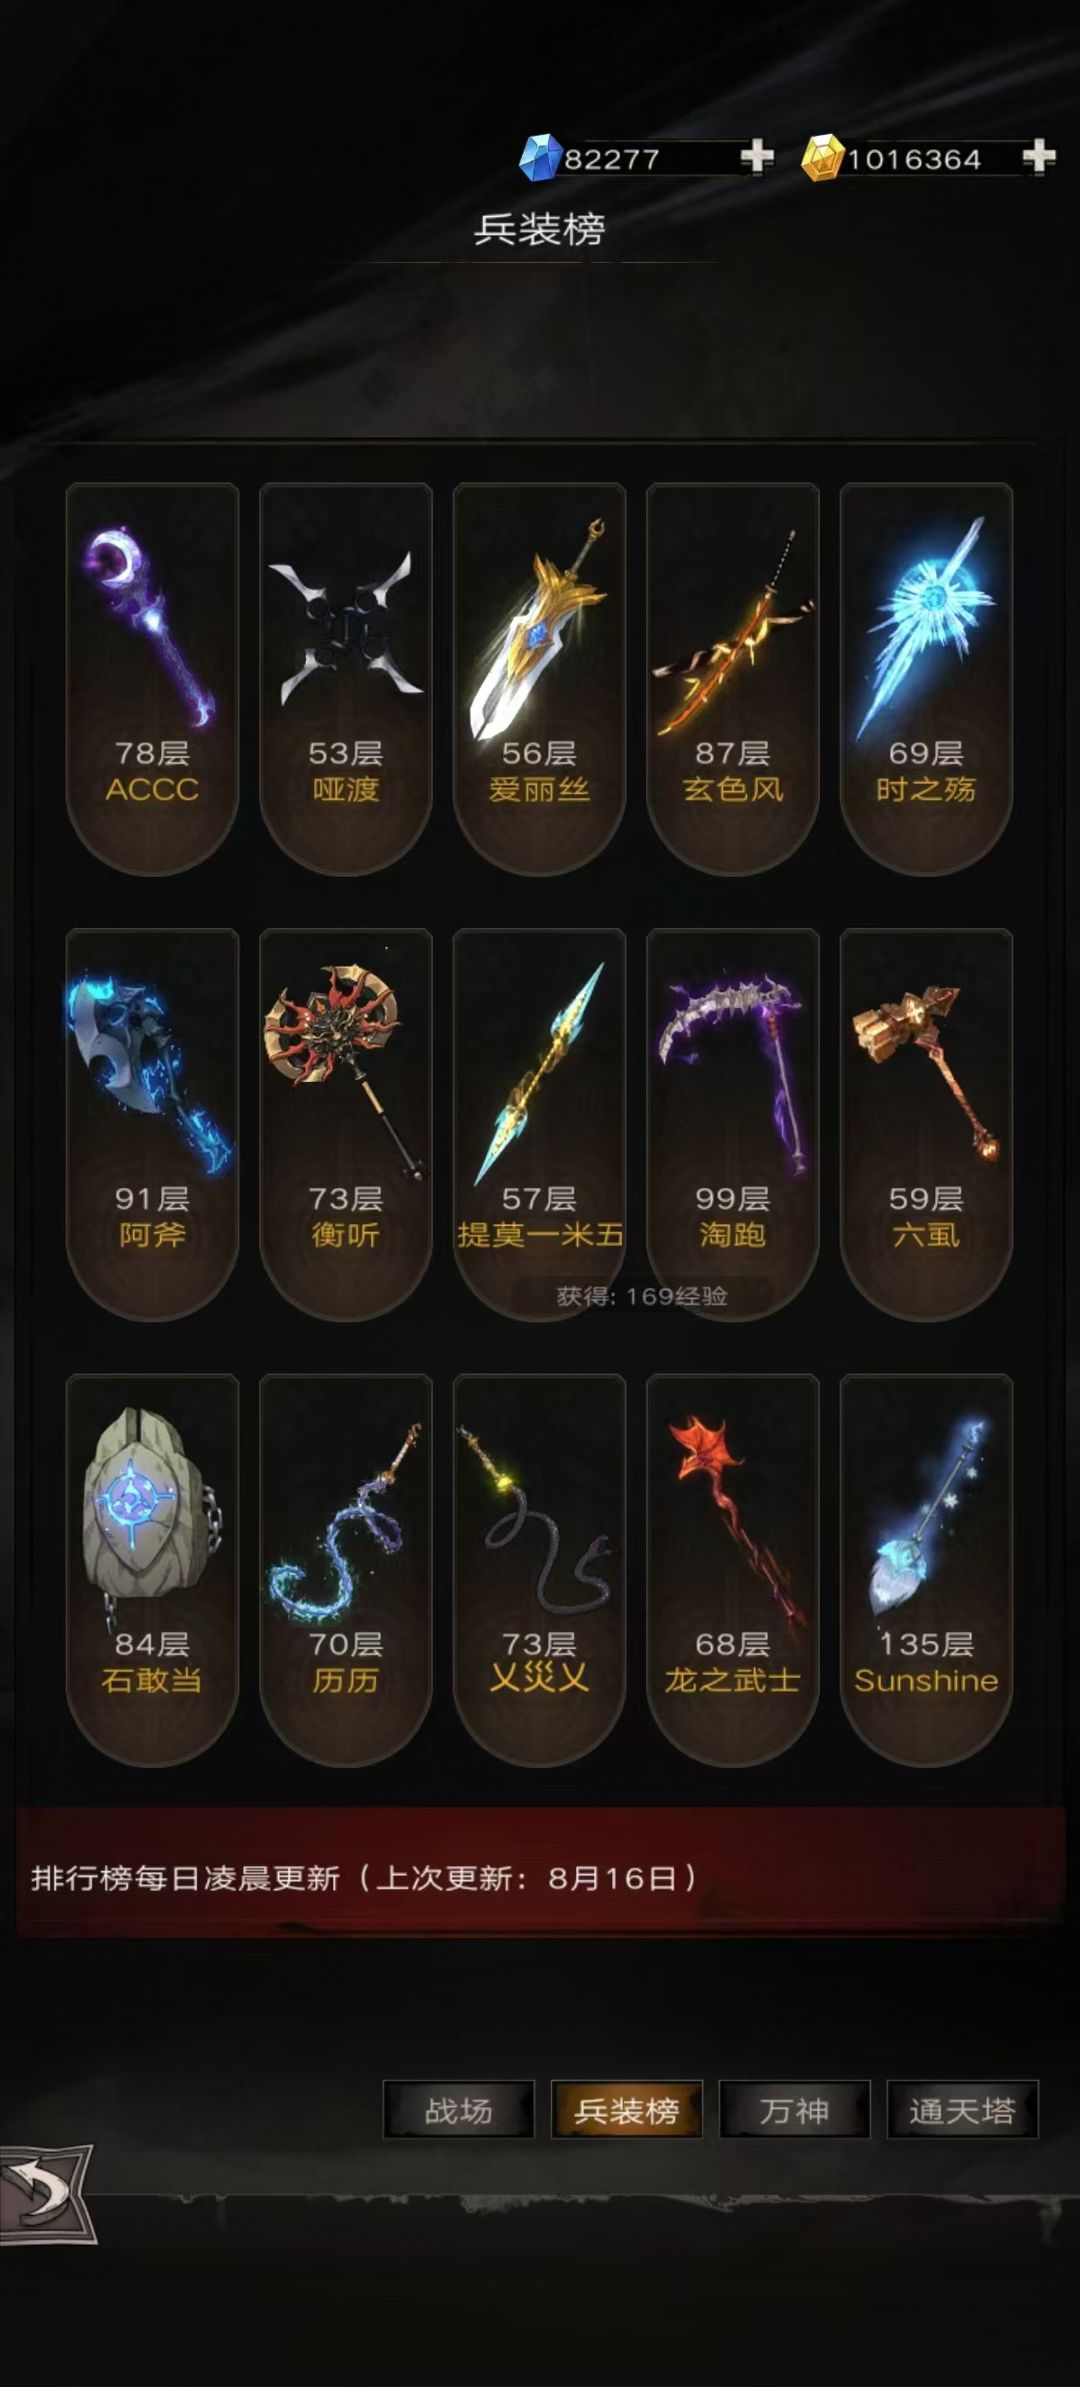Open Sunshine's 135层 frost staff card

(x=926, y=1570)
